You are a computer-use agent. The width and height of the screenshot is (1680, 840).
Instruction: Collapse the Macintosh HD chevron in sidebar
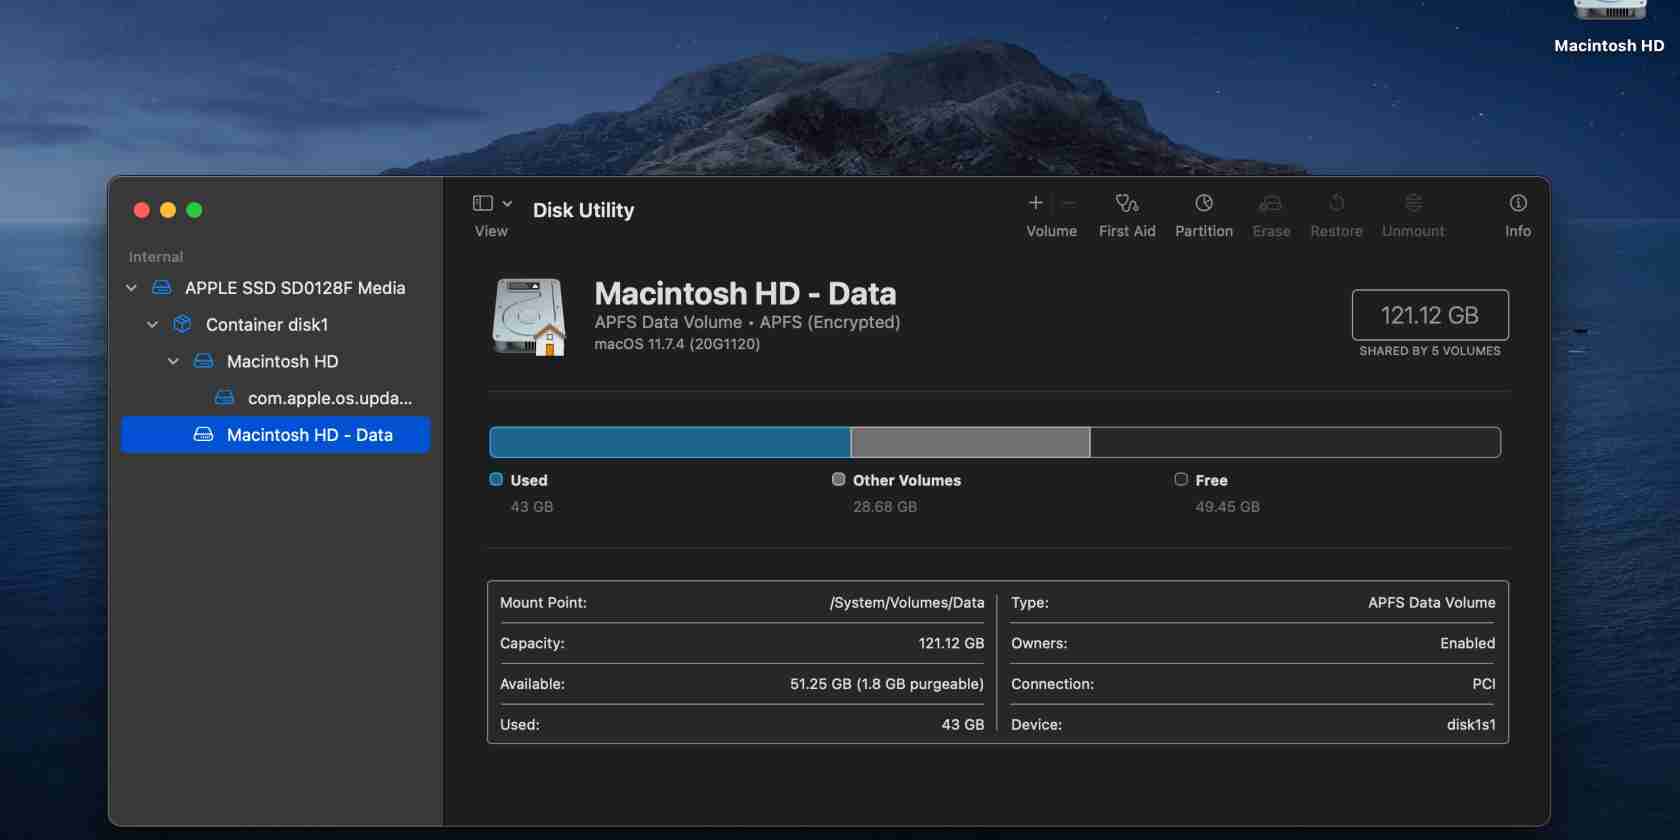pos(173,361)
